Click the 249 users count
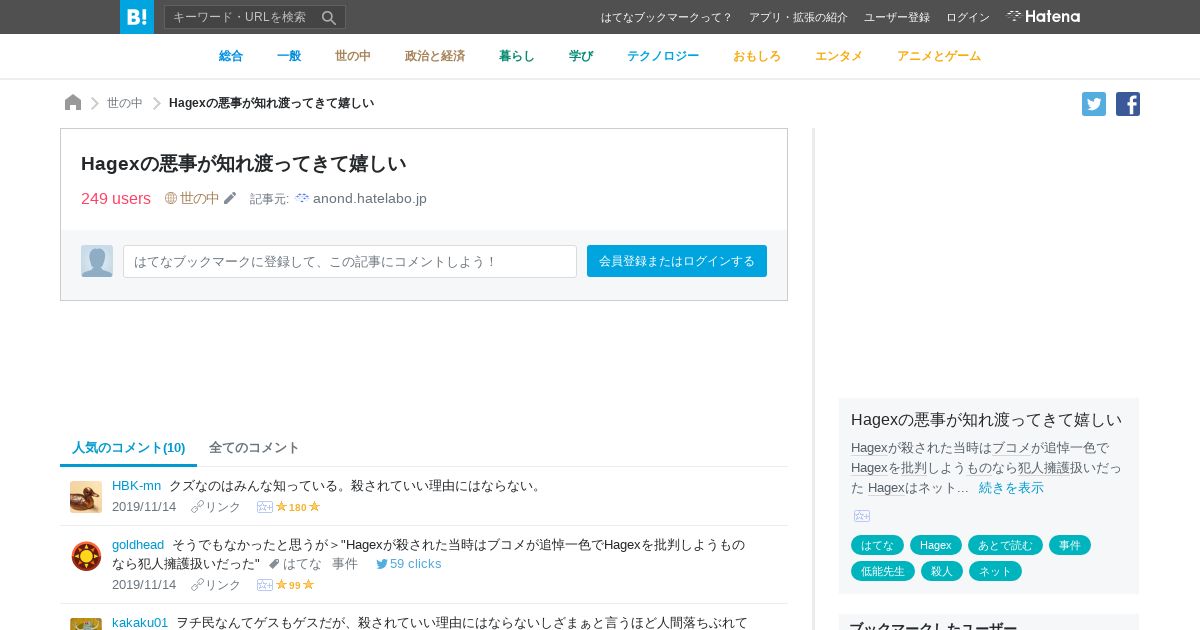Screen dimensions: 1200x630 (x=116, y=199)
